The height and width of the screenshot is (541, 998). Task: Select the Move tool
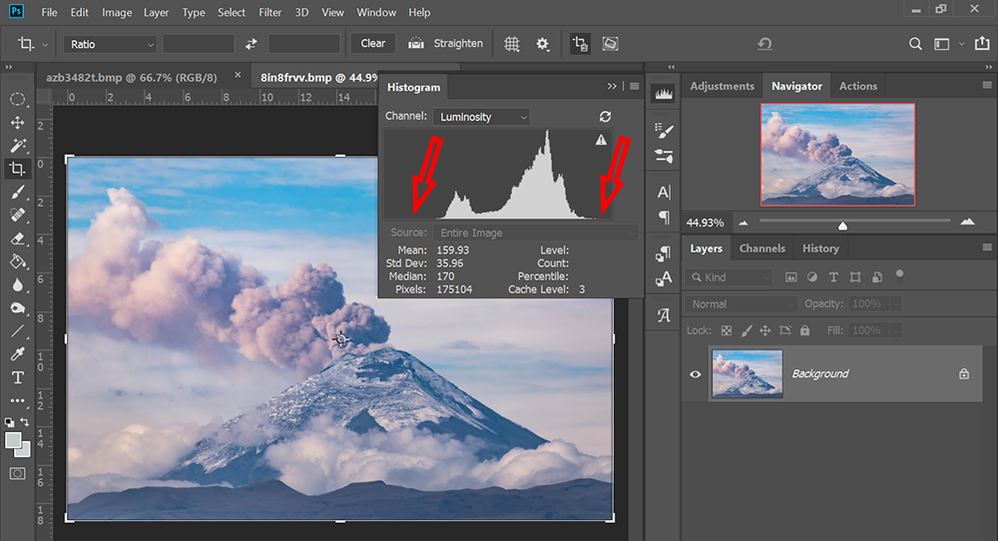(x=18, y=122)
